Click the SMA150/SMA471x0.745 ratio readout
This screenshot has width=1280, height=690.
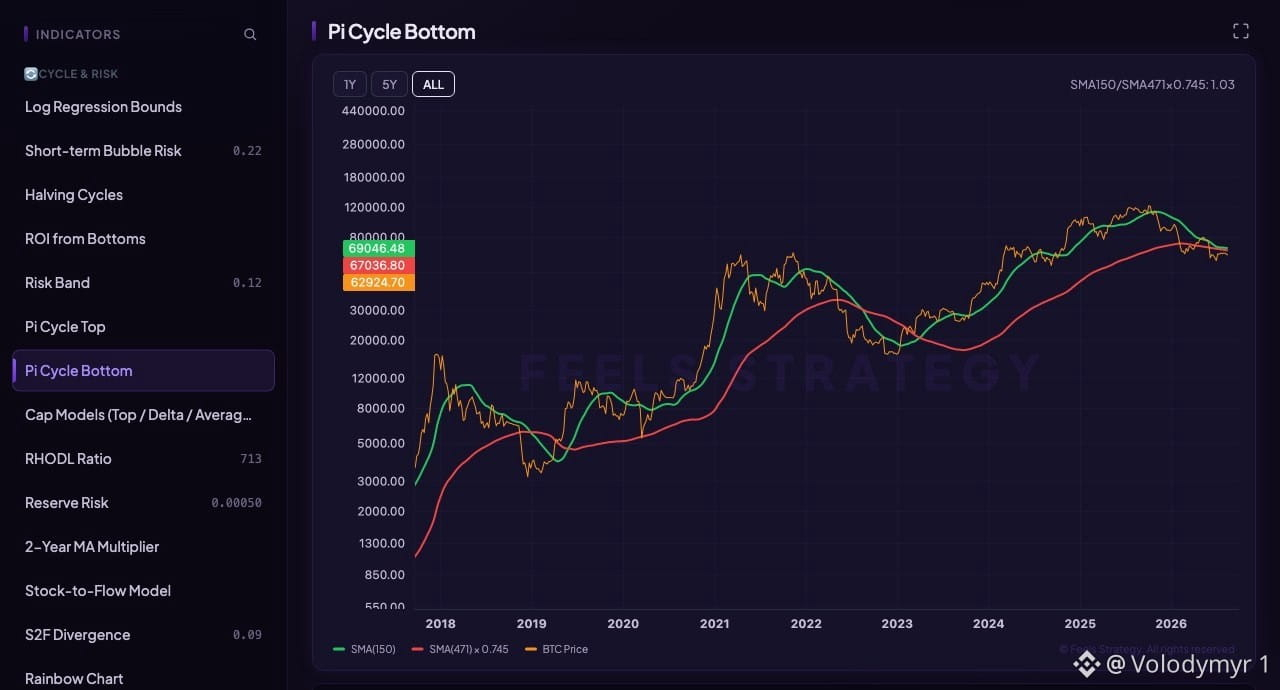click(1152, 84)
